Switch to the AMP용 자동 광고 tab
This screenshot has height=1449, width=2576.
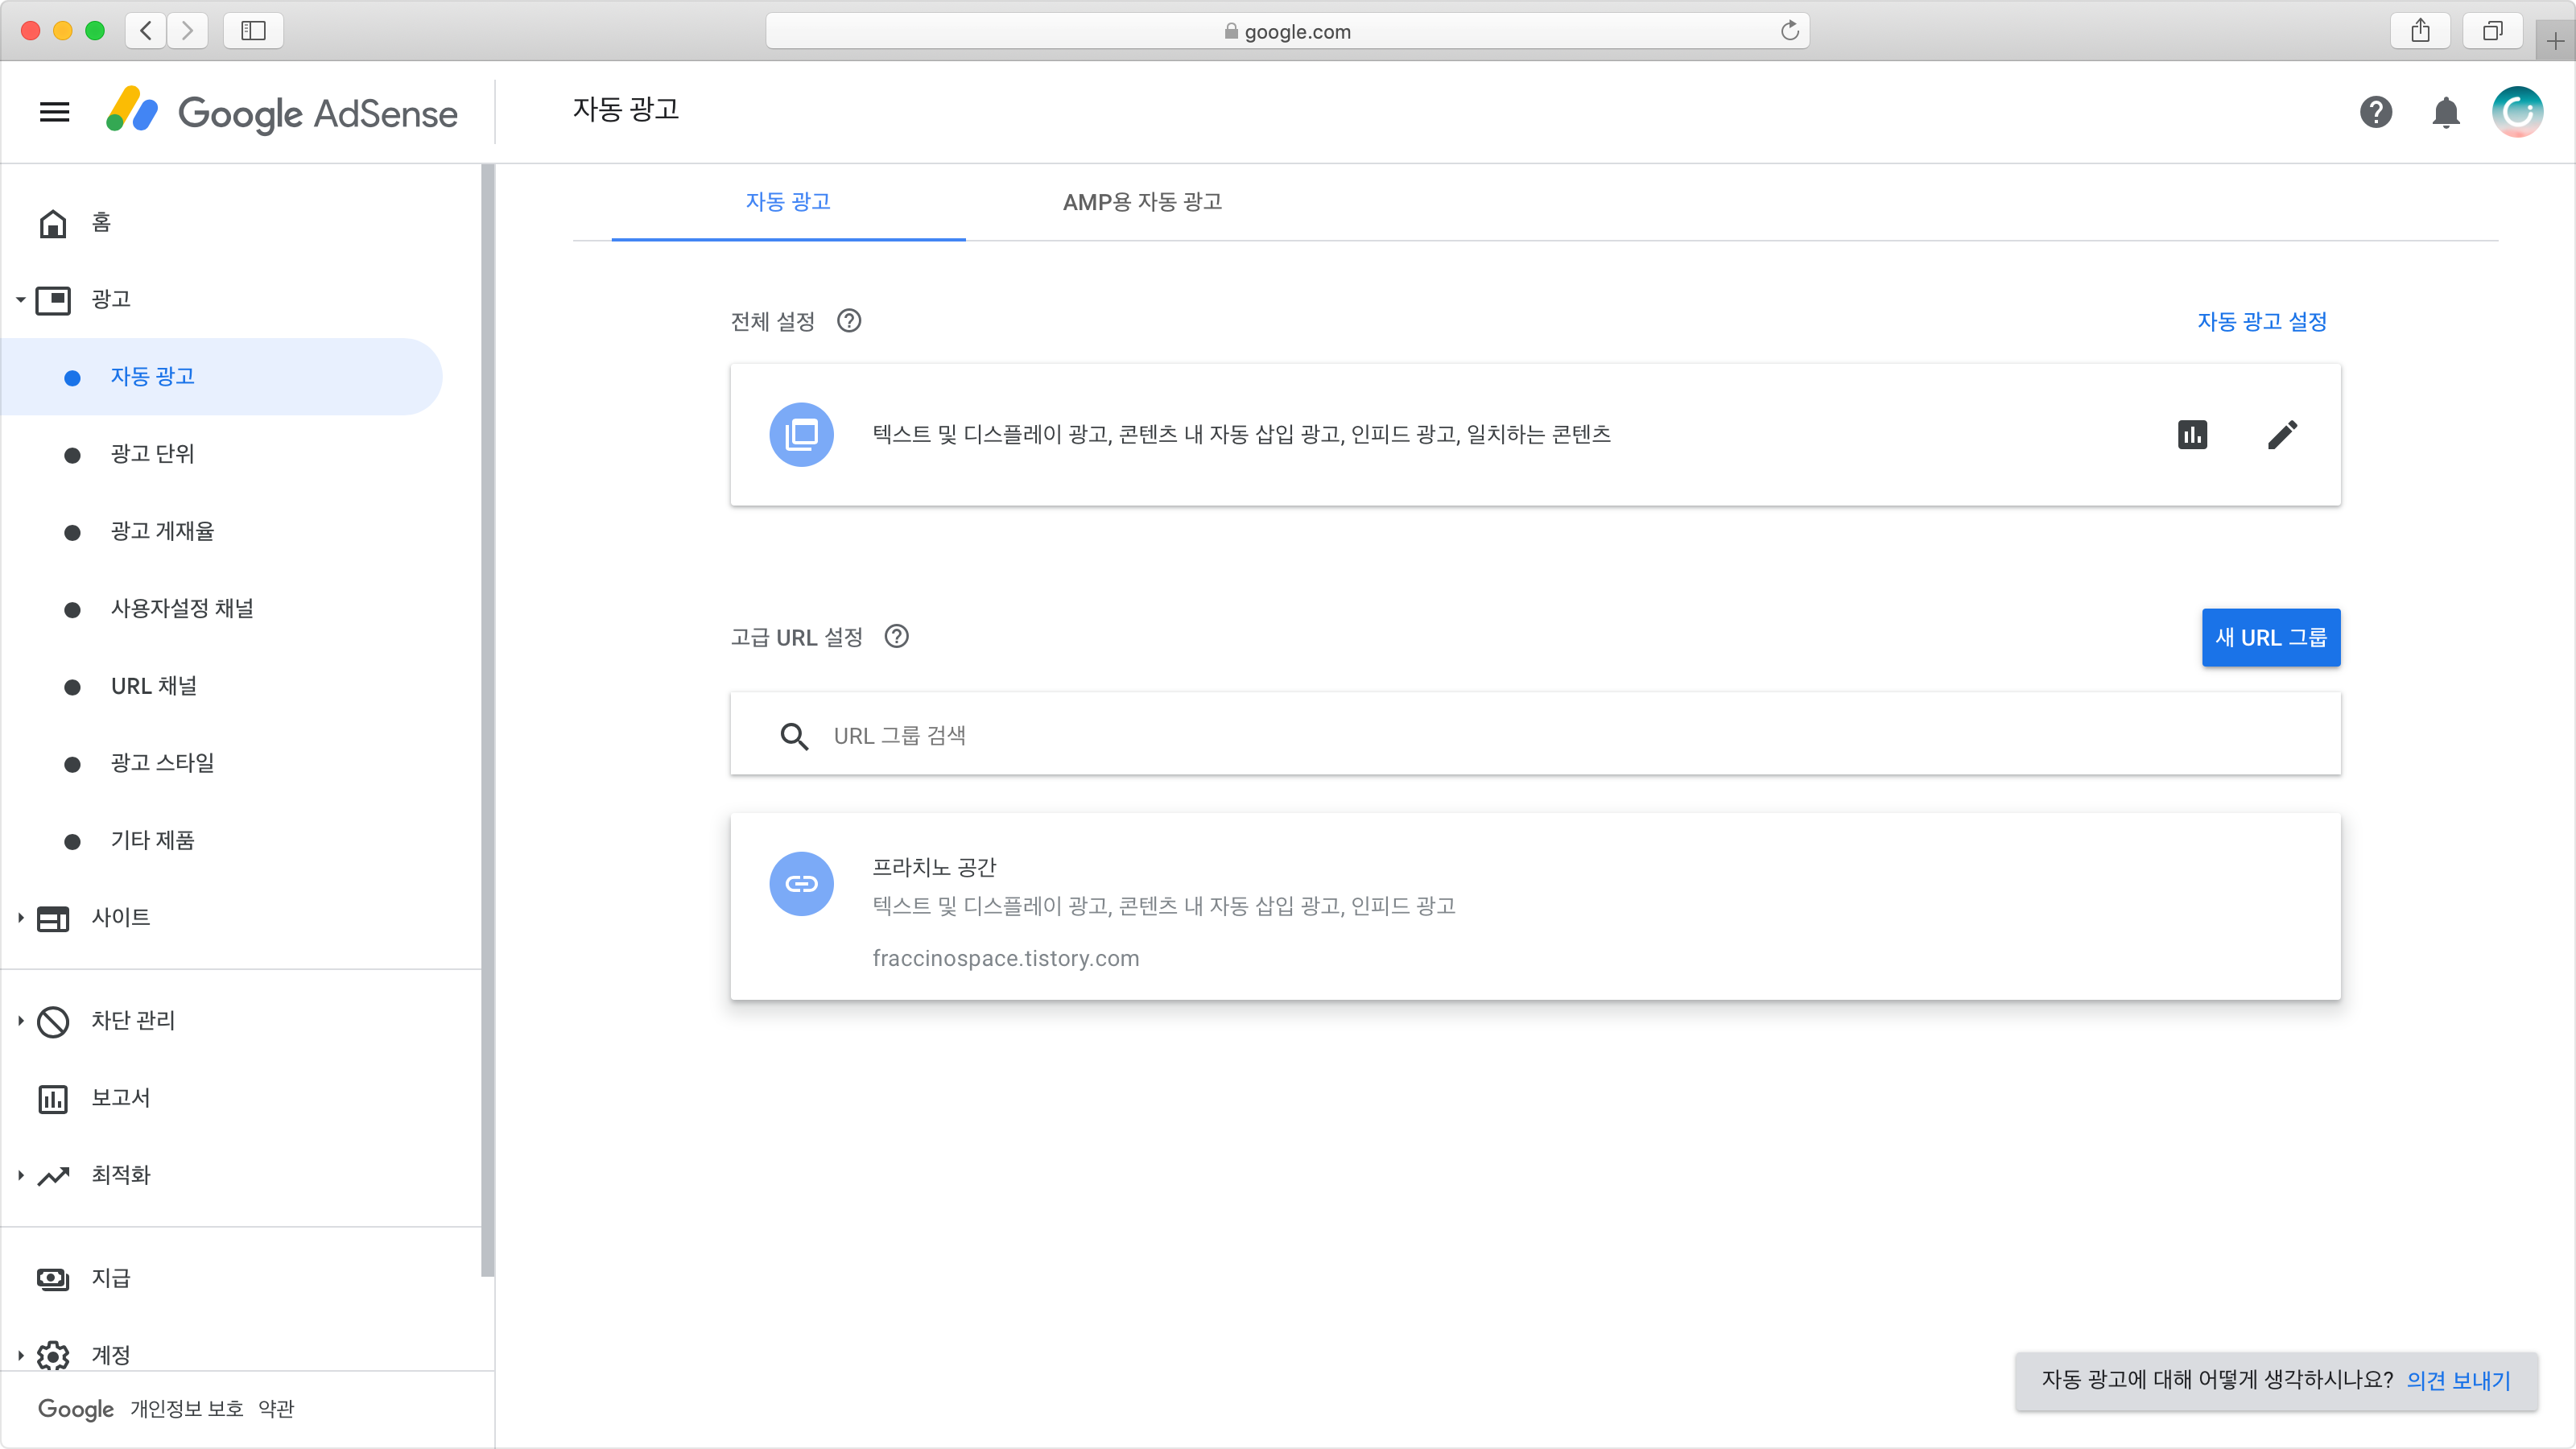pyautogui.click(x=1142, y=202)
